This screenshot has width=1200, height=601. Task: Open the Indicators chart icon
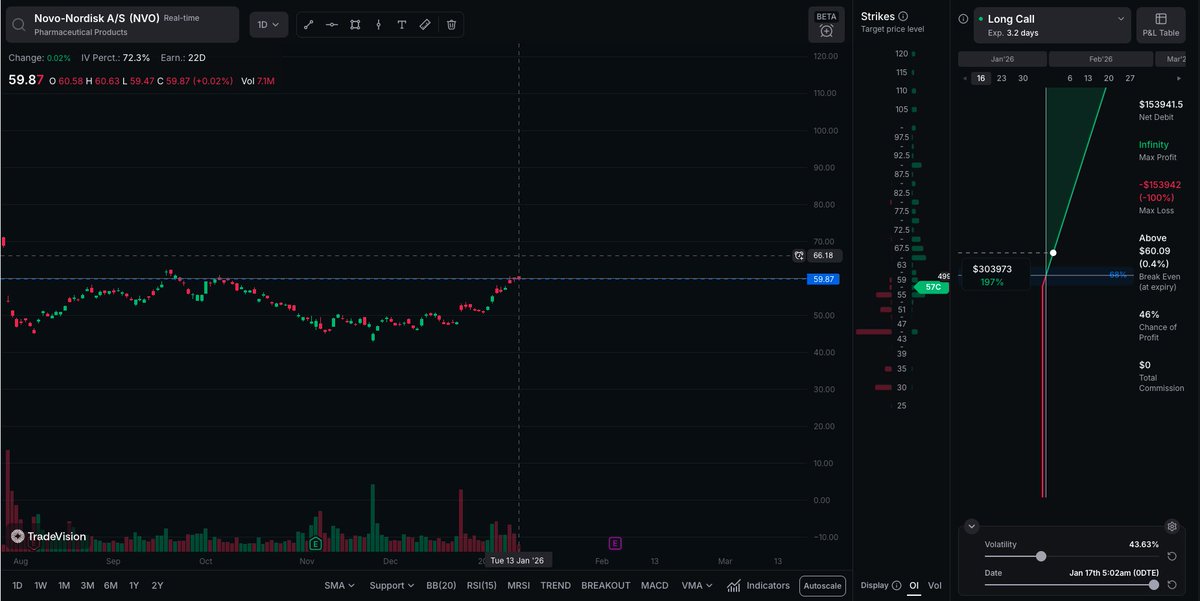pos(734,585)
